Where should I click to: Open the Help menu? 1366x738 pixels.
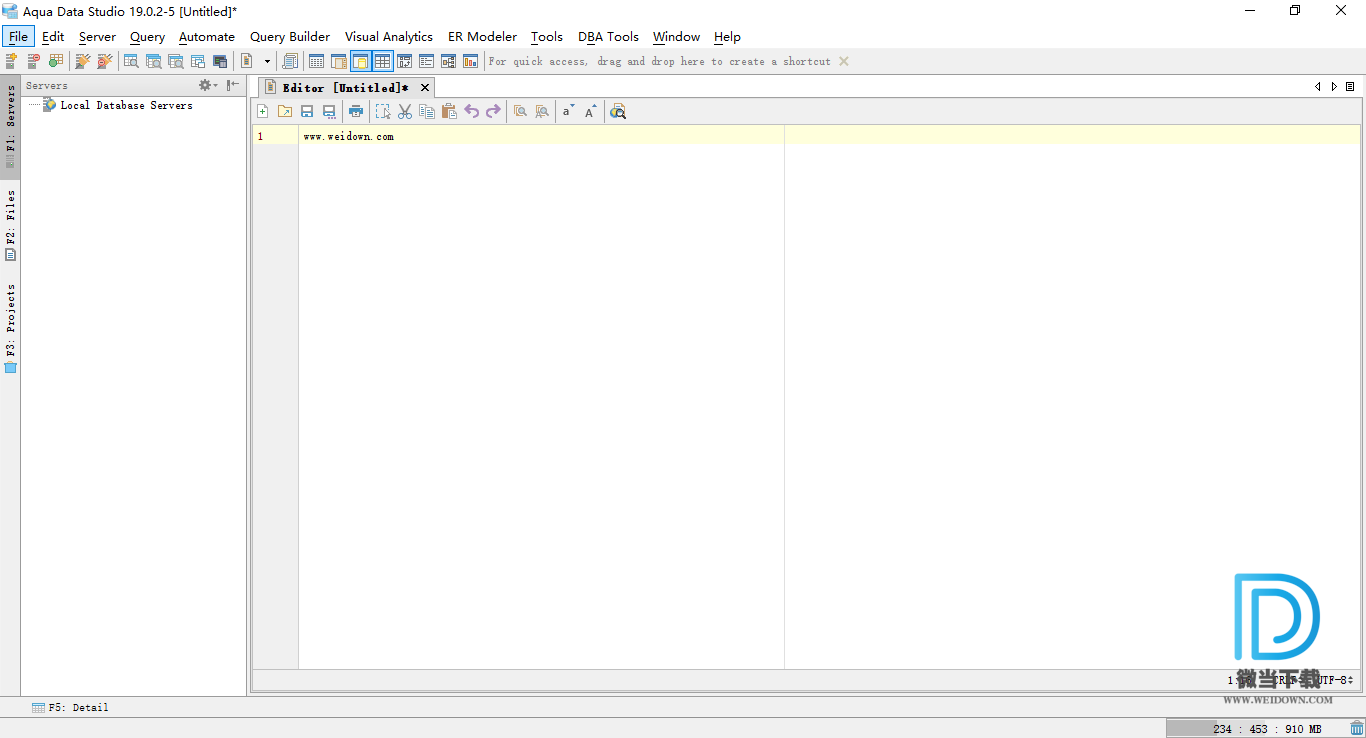[727, 36]
